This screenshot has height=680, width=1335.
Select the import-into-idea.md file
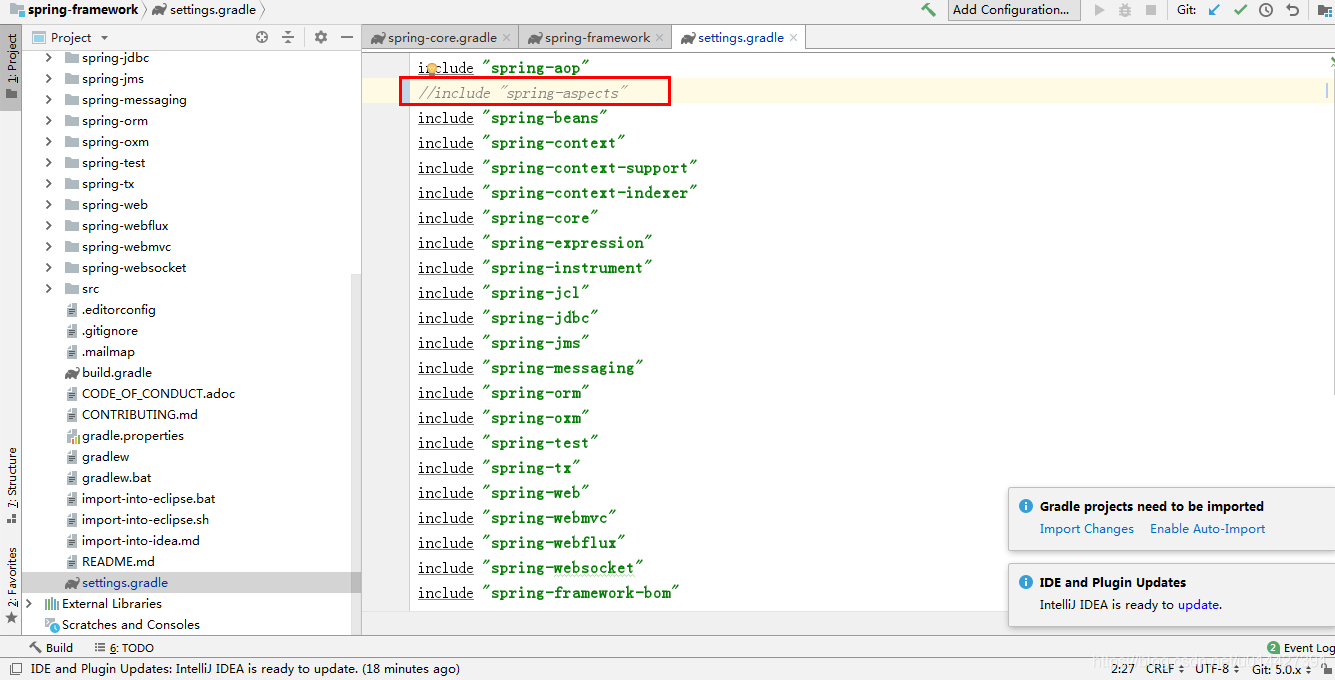point(141,540)
